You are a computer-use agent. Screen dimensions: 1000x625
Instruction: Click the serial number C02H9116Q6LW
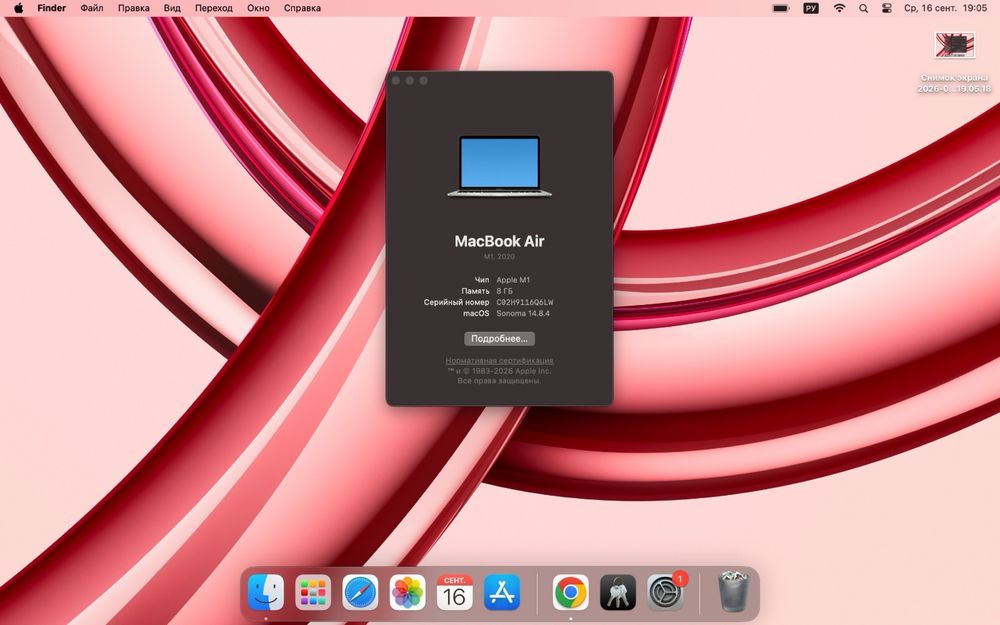click(x=525, y=302)
